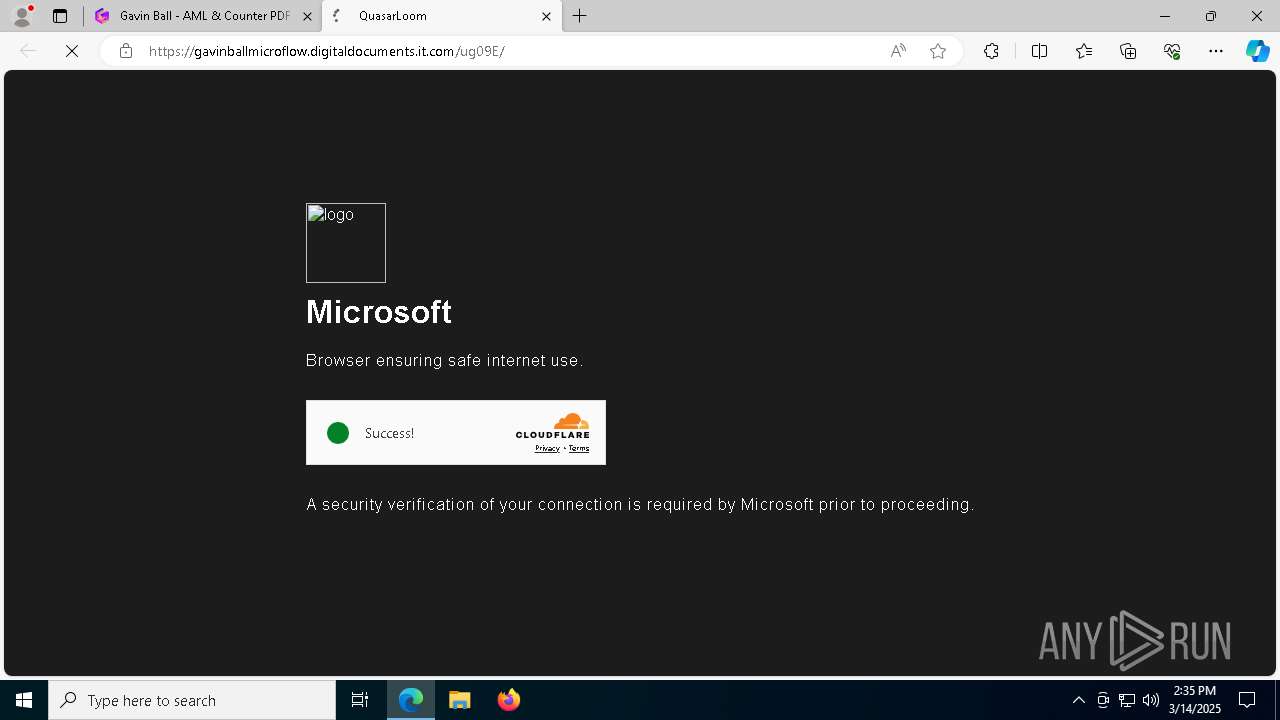Open the tab actions menu icon
This screenshot has height=720, width=1280.
click(x=60, y=16)
